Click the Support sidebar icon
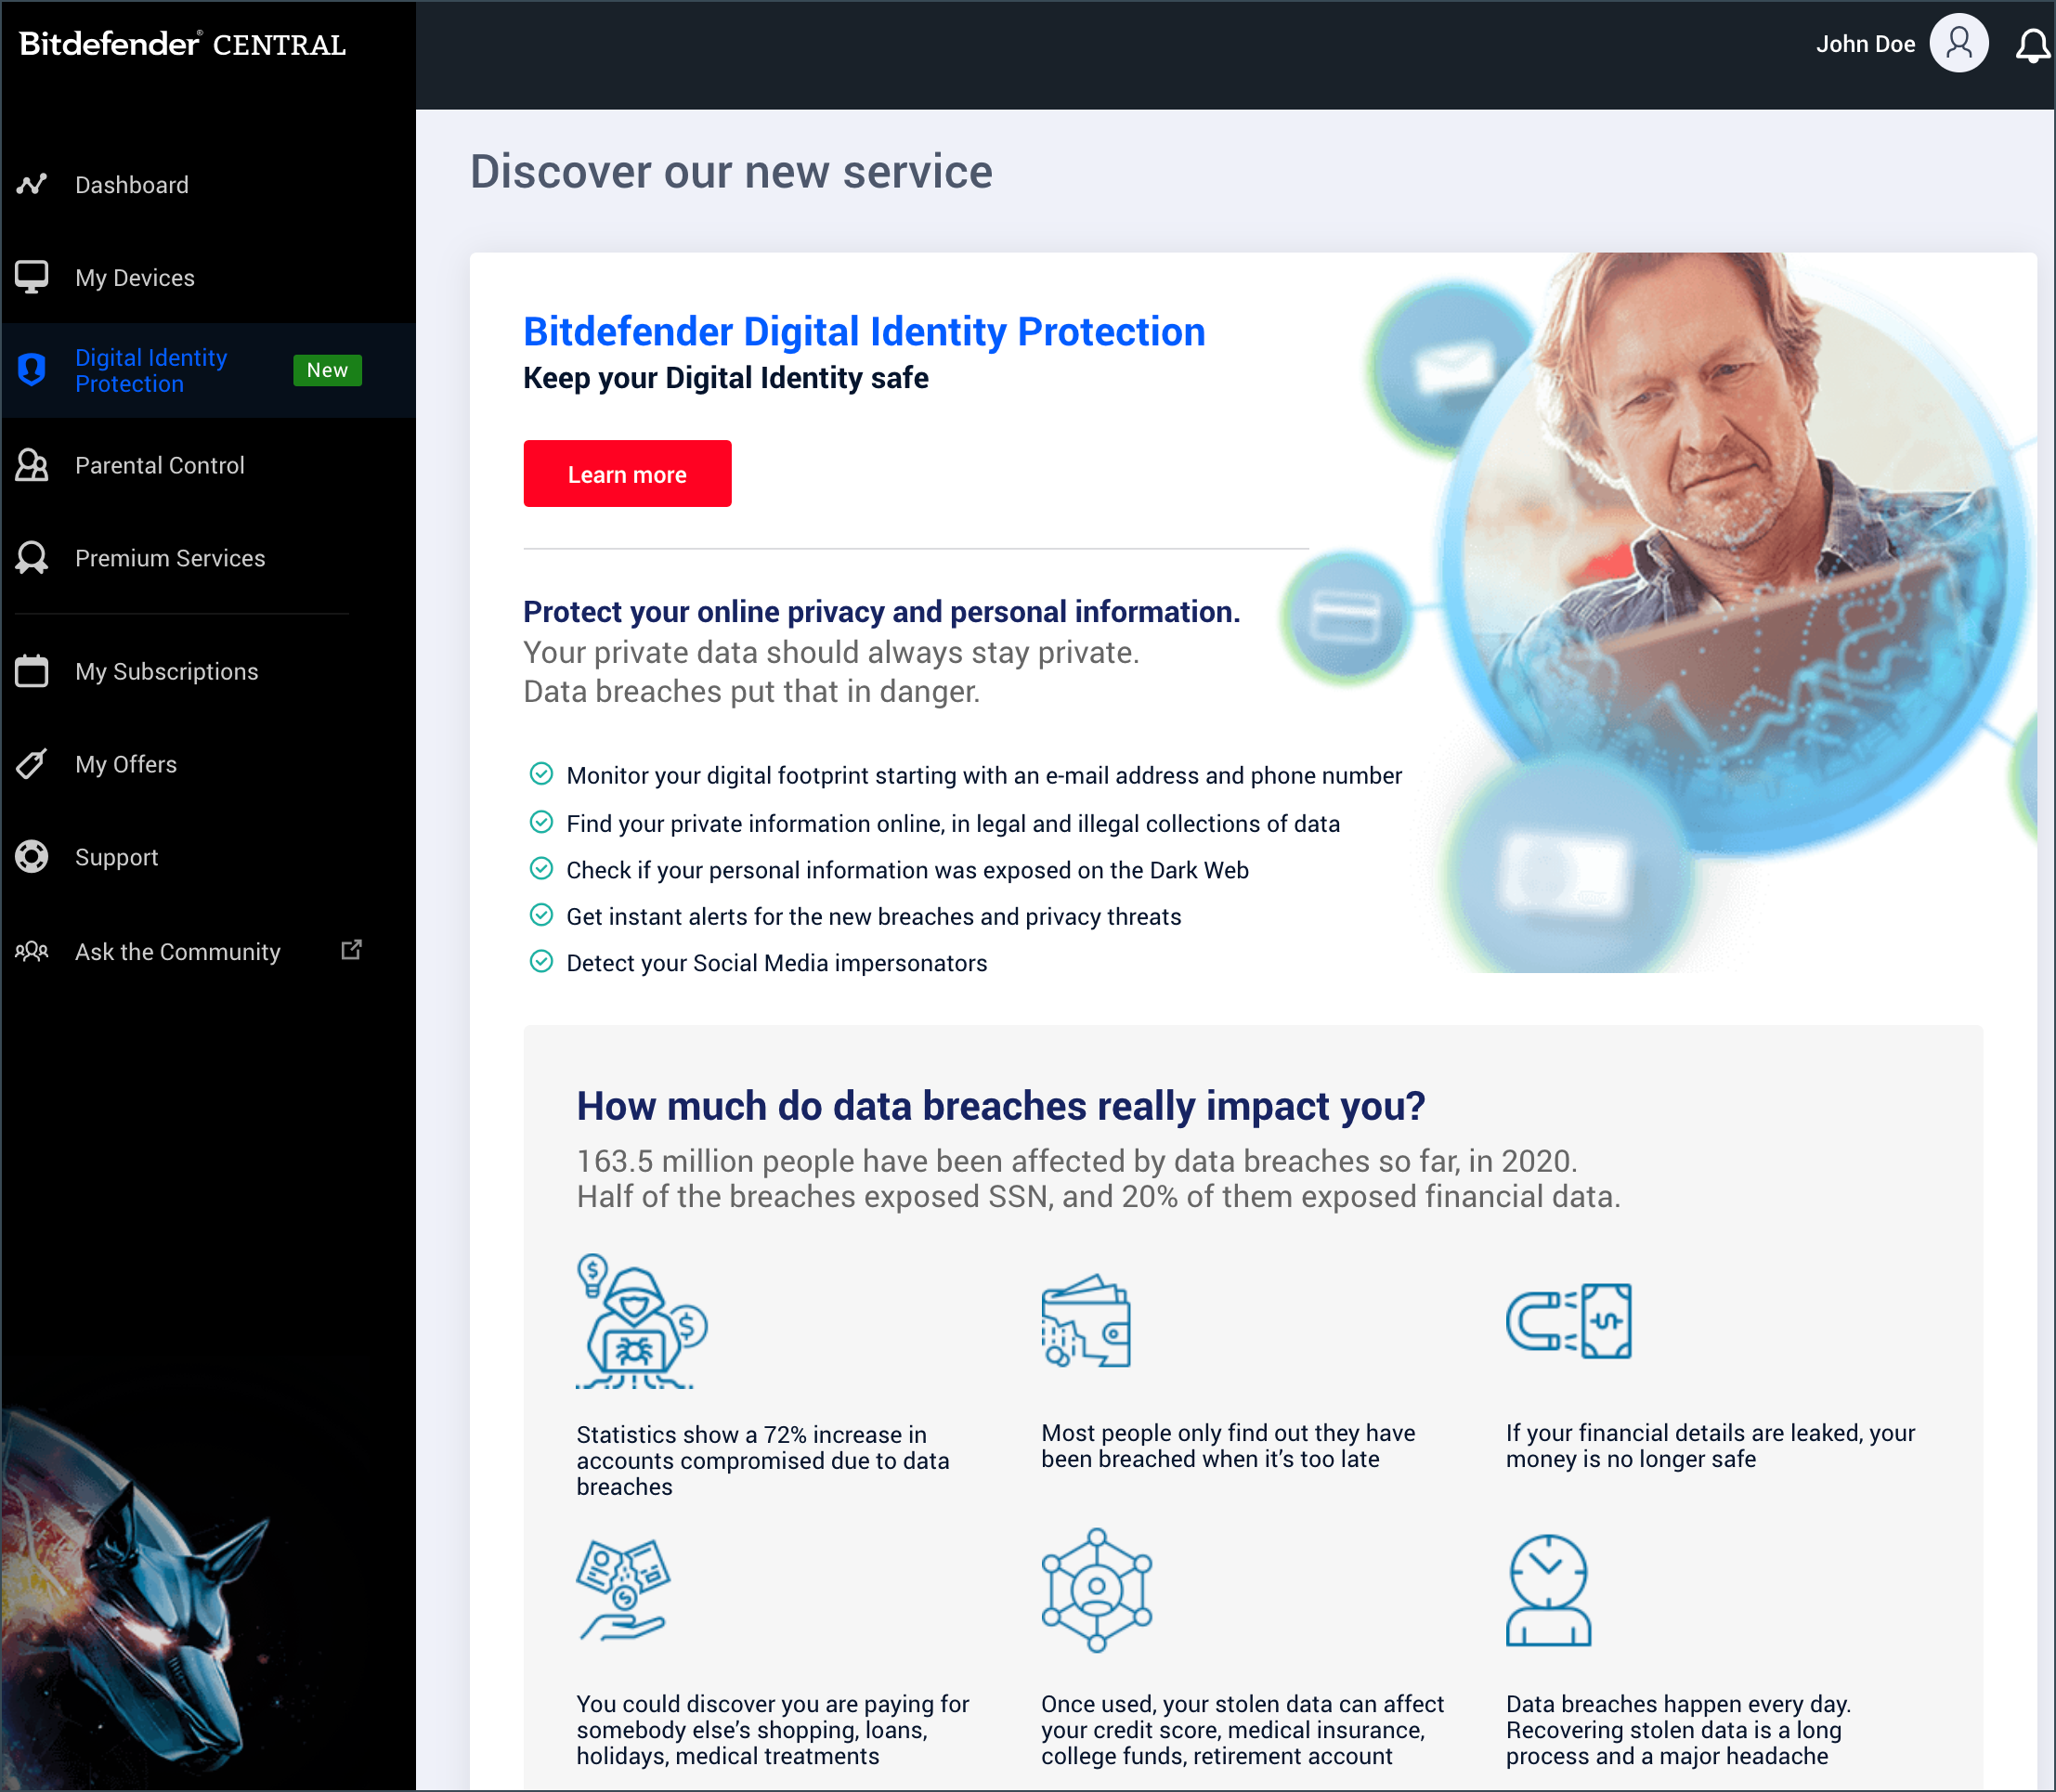 point(32,857)
